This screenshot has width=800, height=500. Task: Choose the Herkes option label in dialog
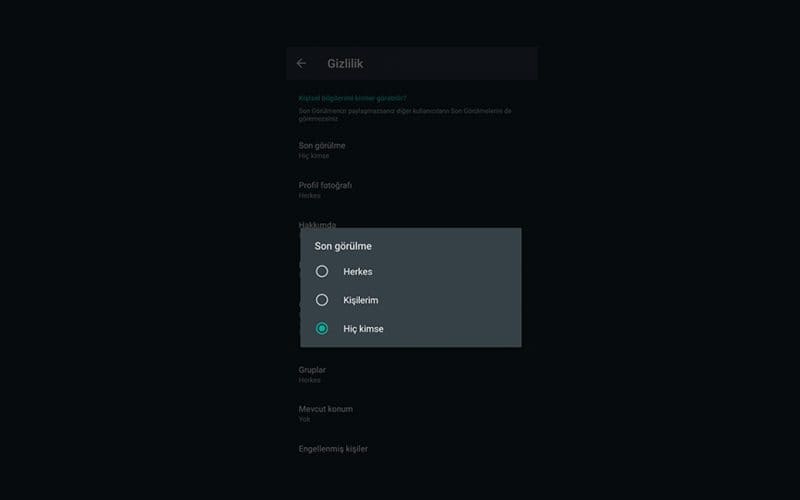click(x=357, y=271)
